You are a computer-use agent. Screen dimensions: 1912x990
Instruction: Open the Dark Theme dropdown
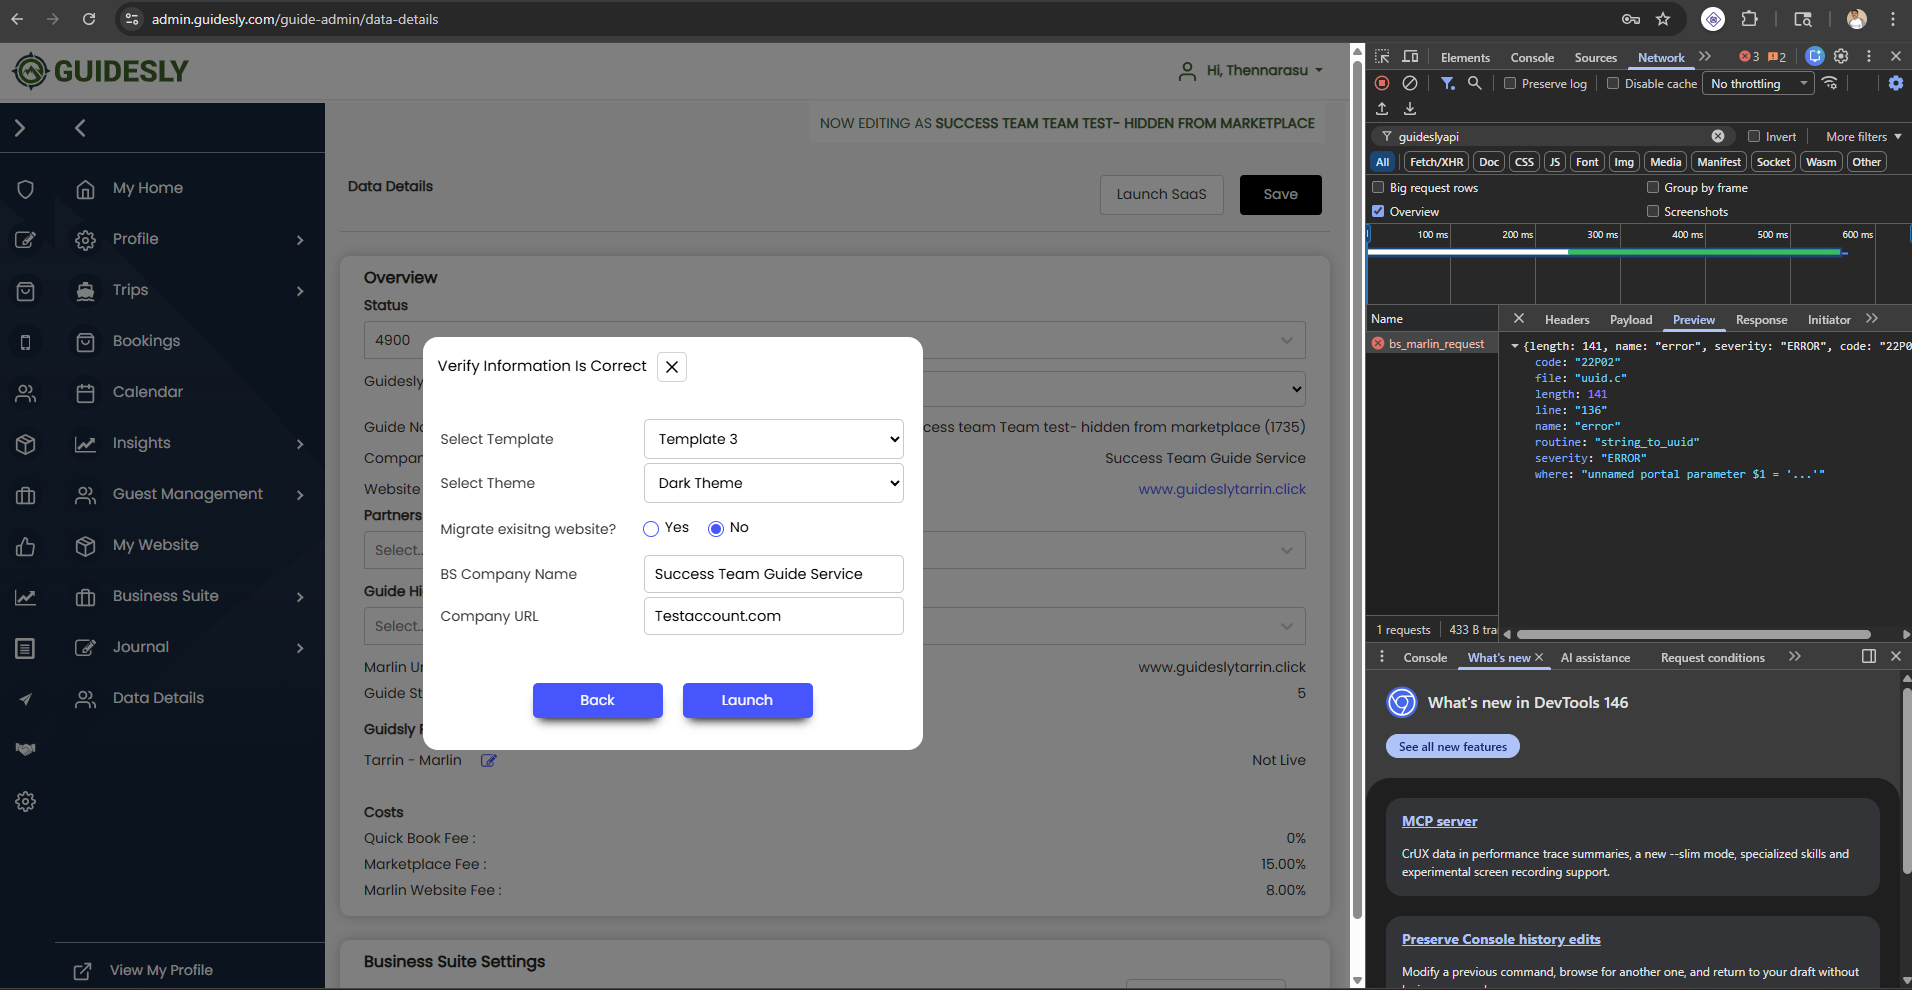click(773, 483)
